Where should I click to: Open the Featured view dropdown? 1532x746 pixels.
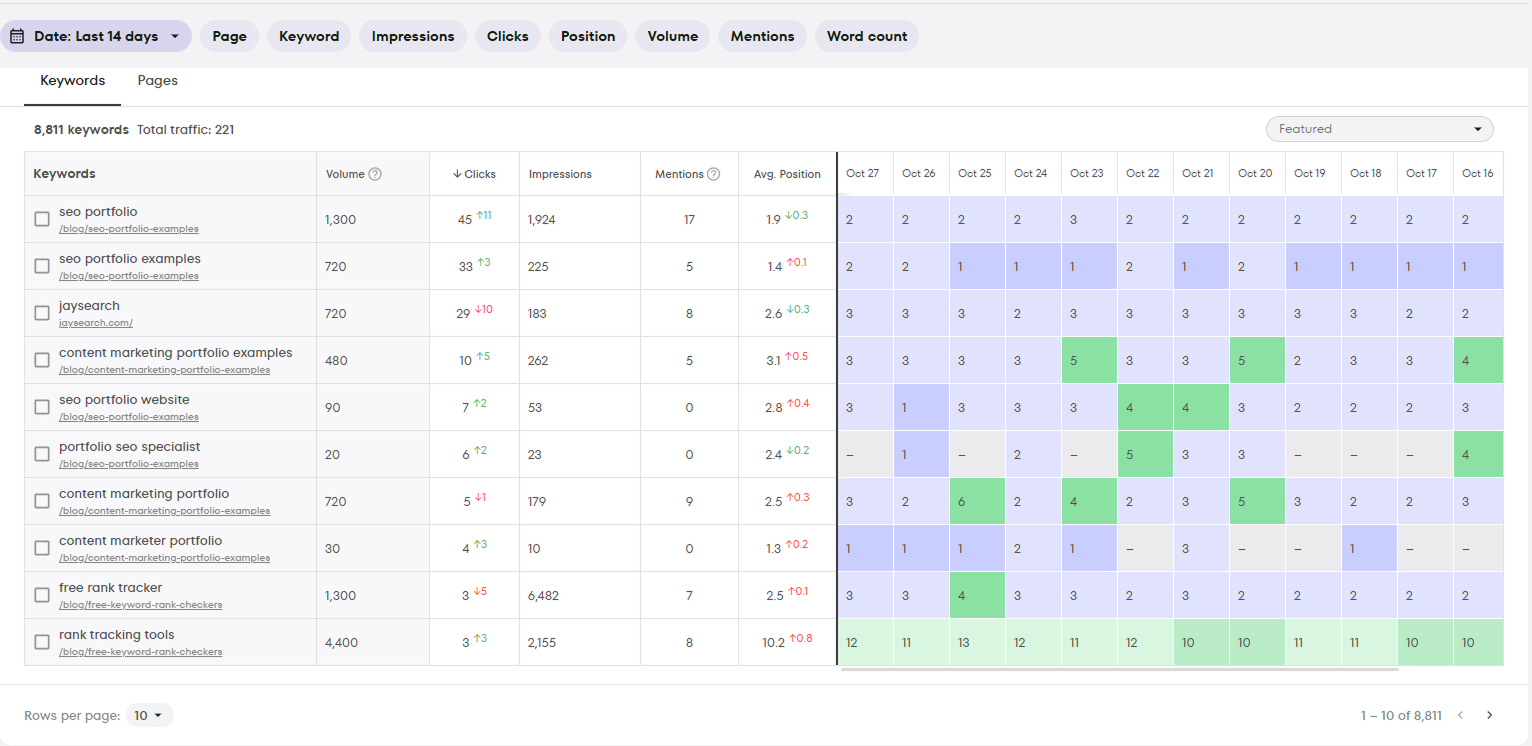(1378, 129)
